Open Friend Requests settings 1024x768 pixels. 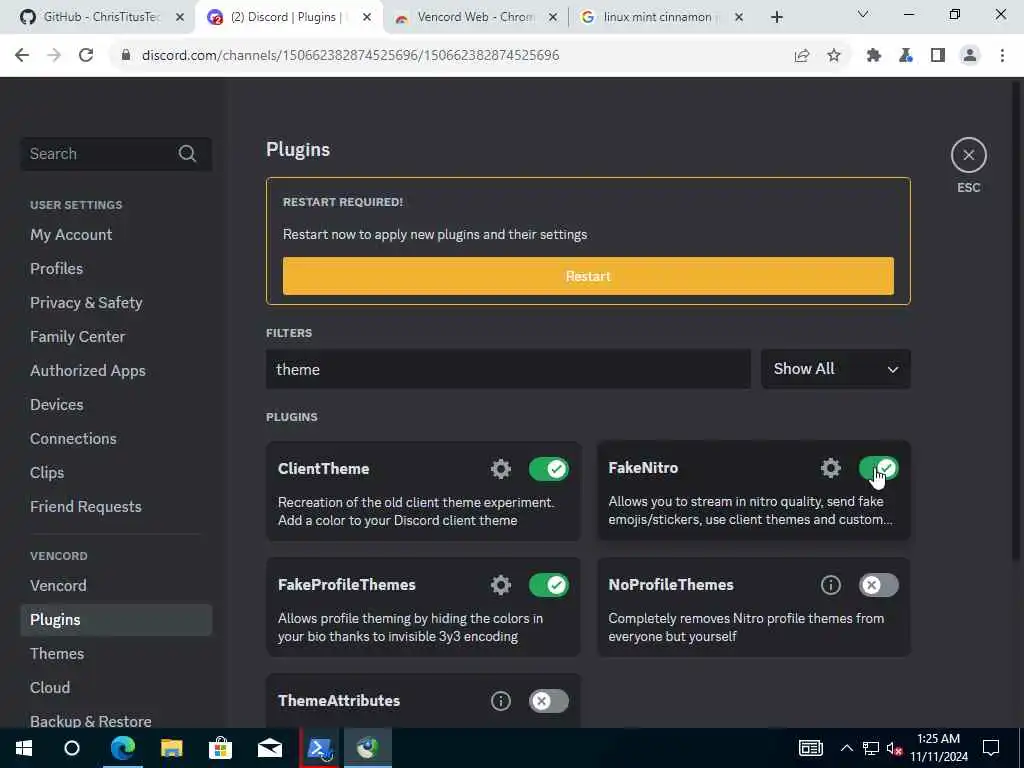86,506
